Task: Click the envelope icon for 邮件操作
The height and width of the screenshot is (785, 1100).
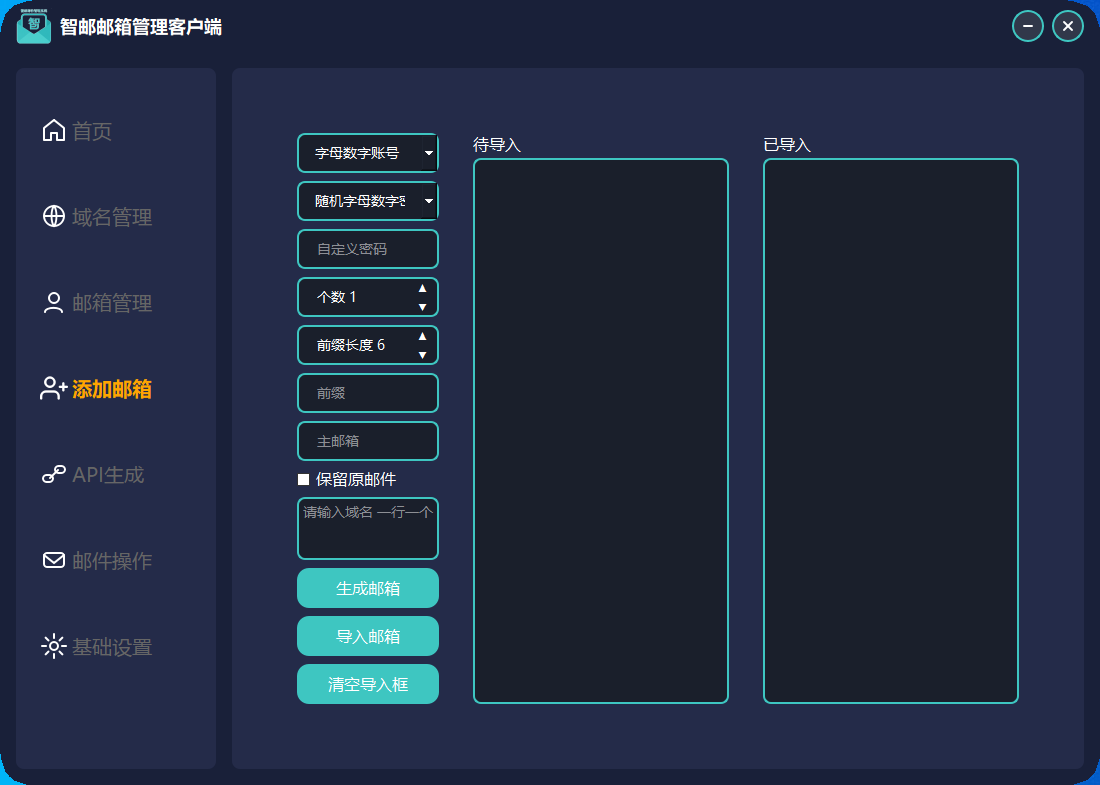Action: [54, 561]
